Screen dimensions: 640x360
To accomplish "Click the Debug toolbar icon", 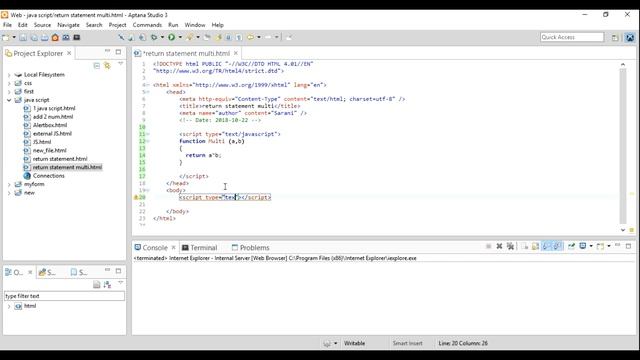I will click(x=154, y=38).
